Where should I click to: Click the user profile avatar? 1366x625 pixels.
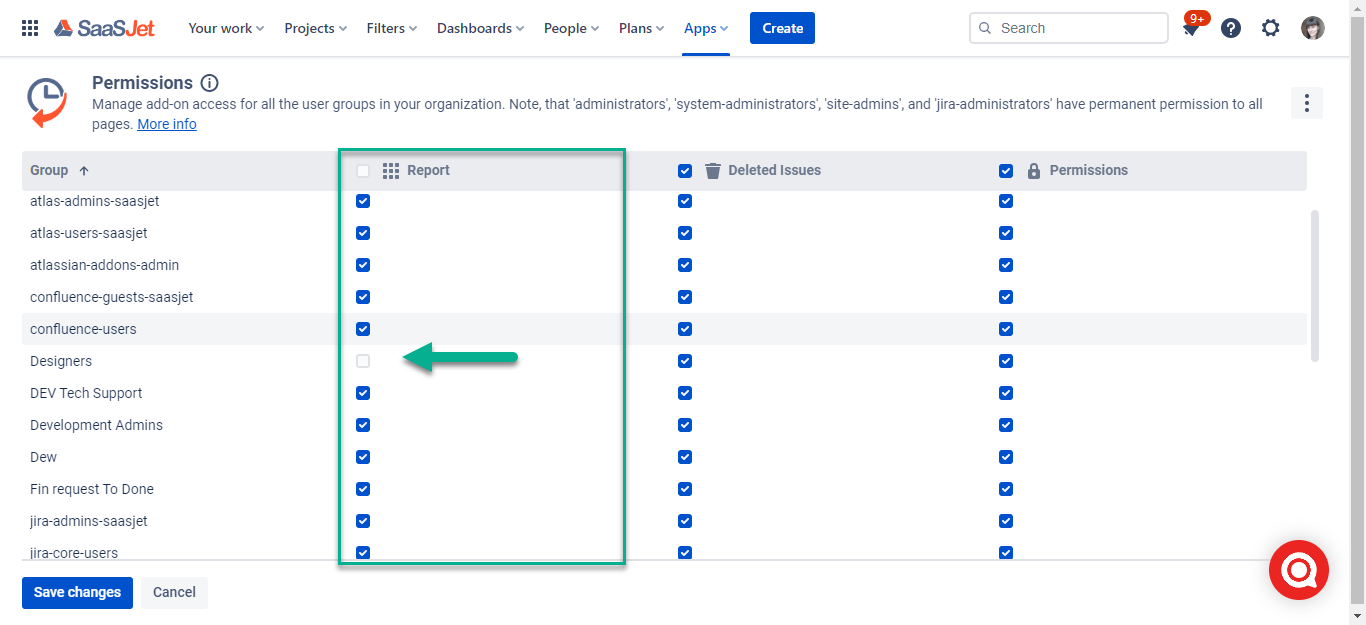tap(1312, 28)
